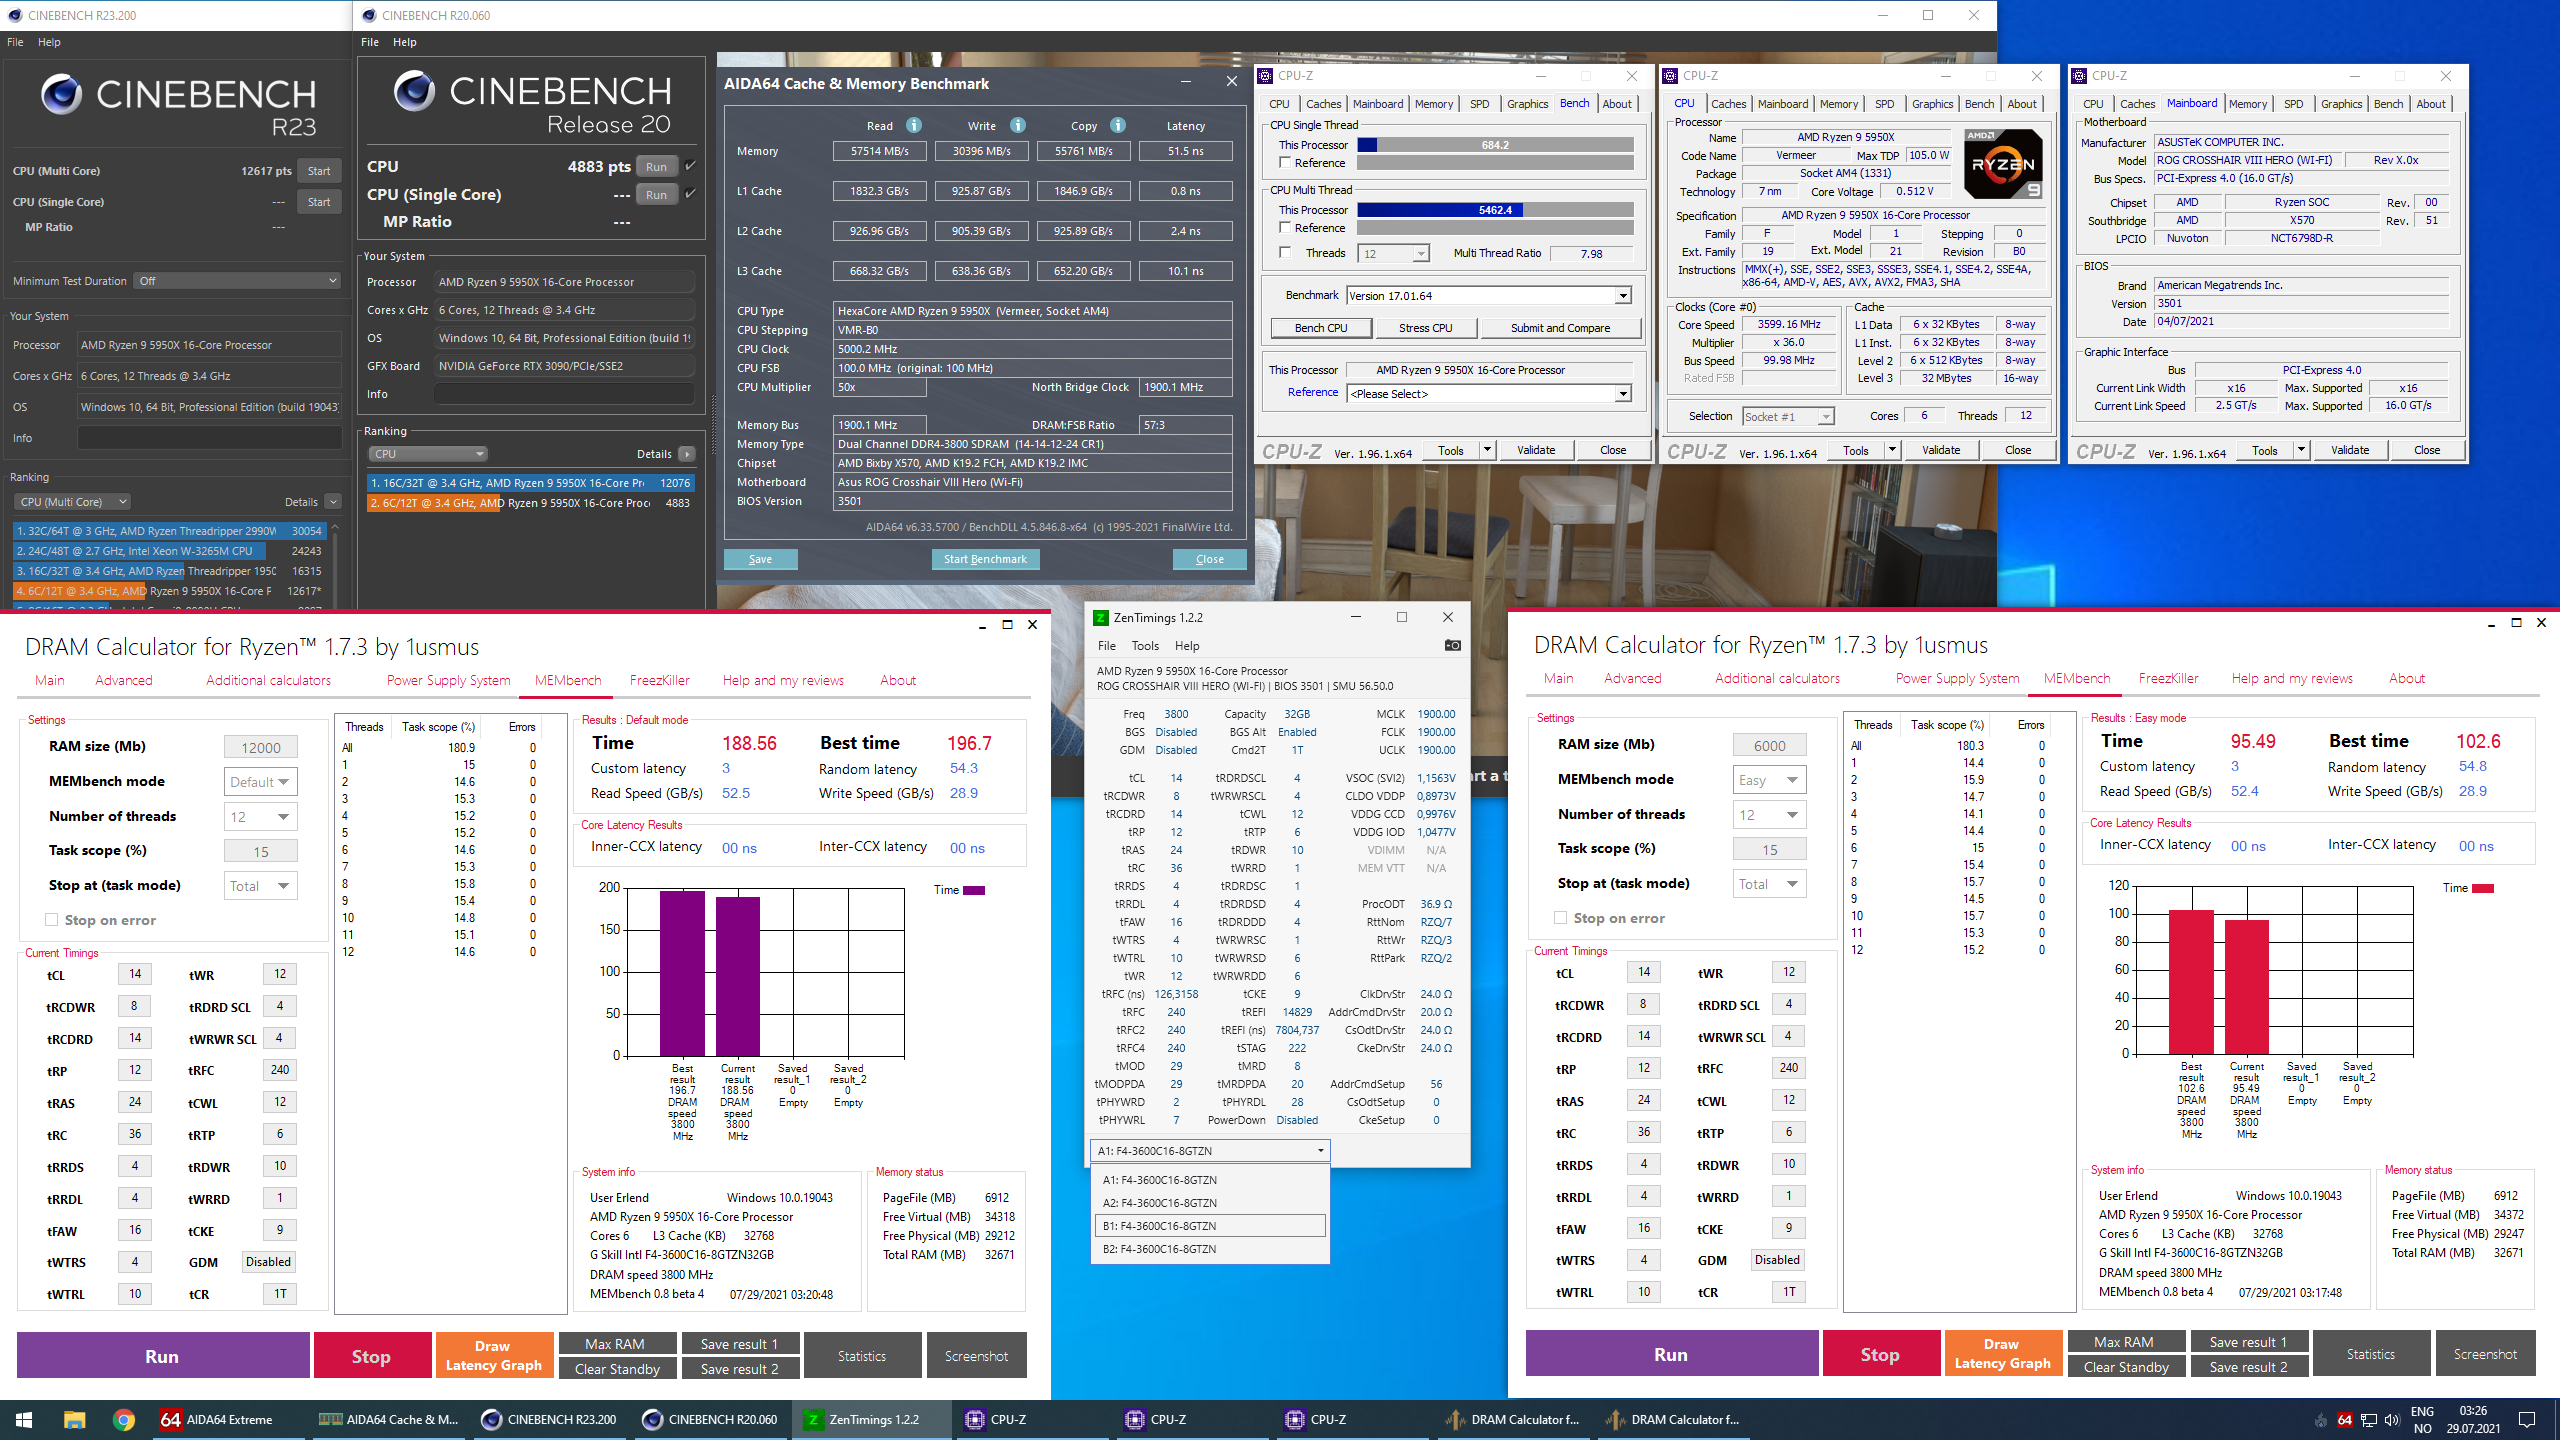Click the ZenTimings screenshot camera icon
This screenshot has height=1440, width=2560.
(1453, 645)
